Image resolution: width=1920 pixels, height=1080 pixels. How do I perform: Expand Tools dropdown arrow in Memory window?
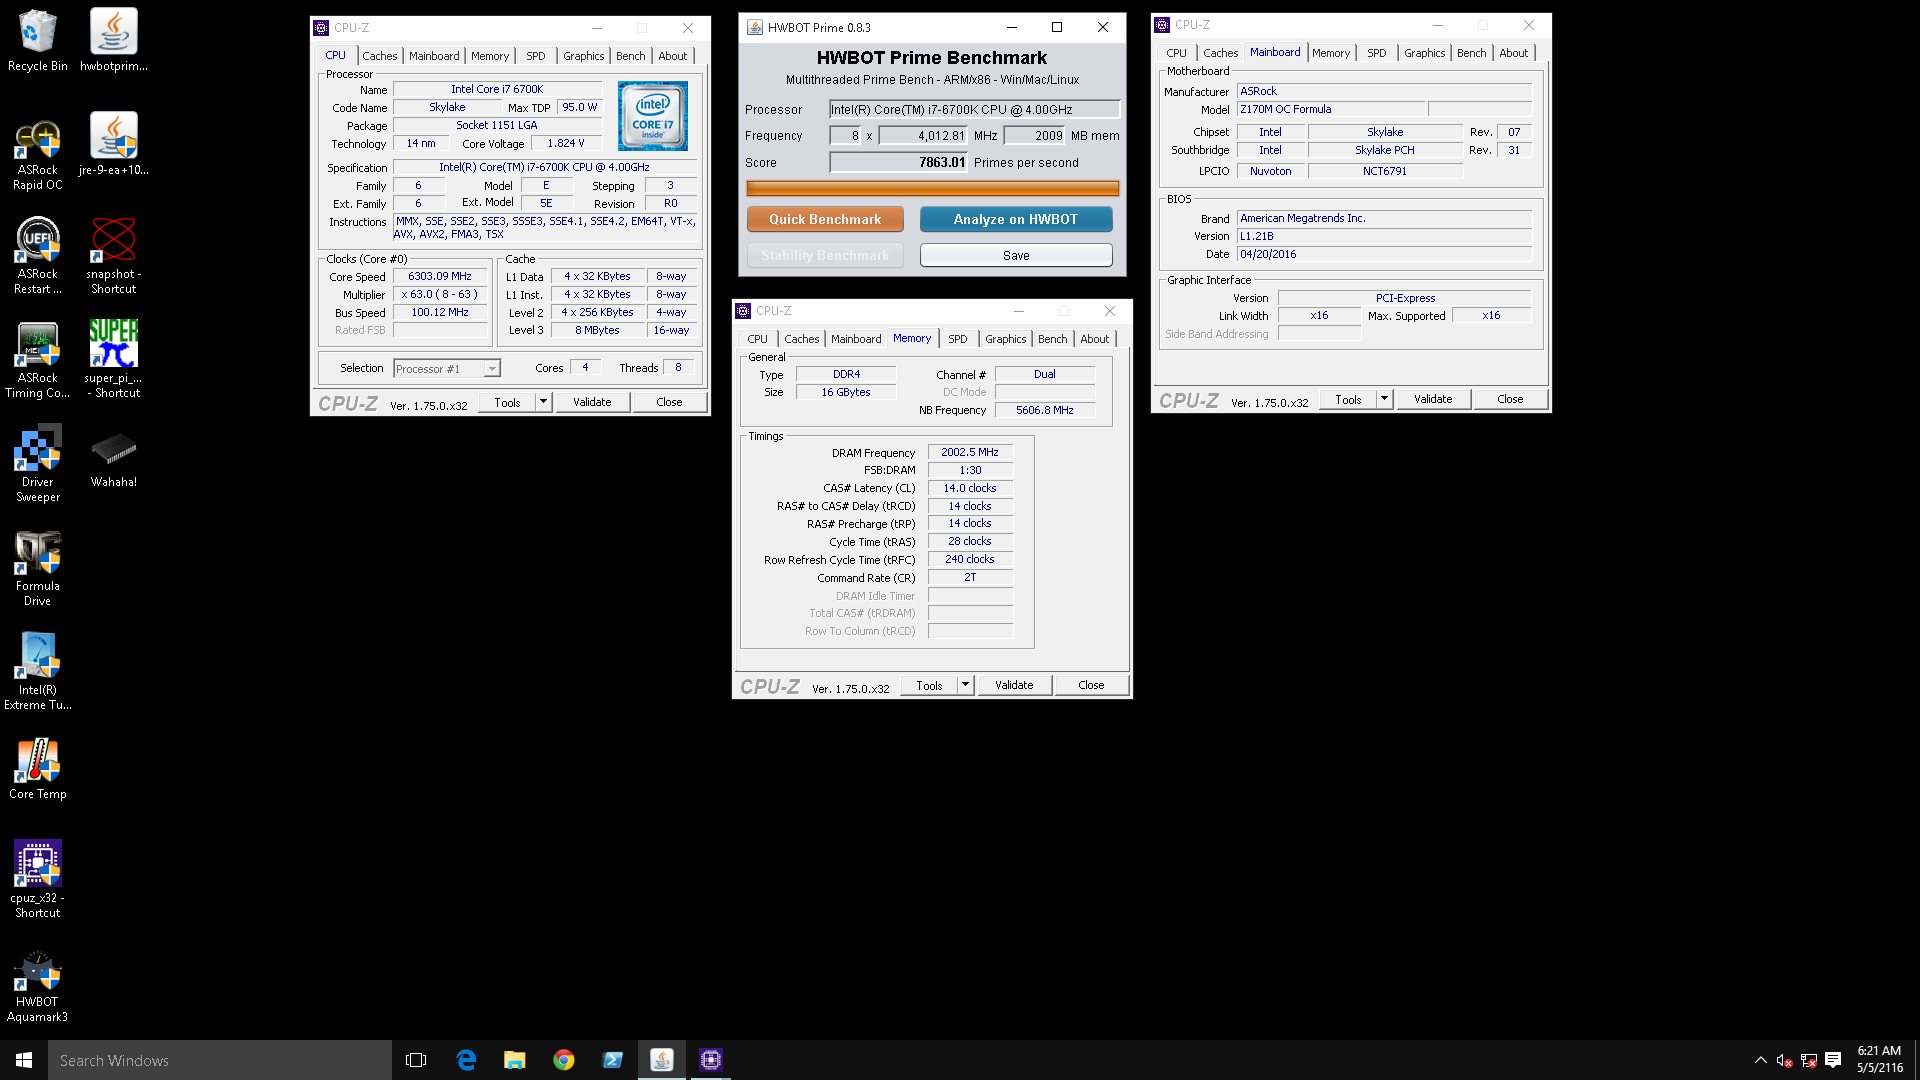(965, 685)
